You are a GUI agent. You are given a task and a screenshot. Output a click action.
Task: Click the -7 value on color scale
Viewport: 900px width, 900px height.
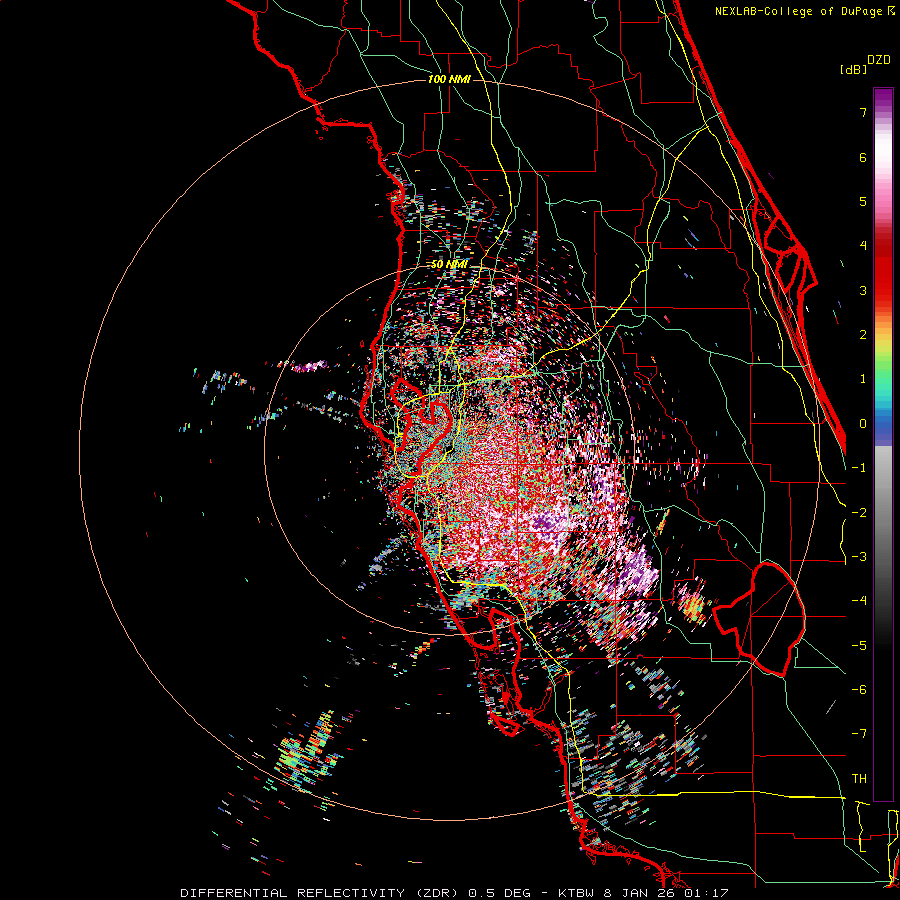tap(859, 734)
